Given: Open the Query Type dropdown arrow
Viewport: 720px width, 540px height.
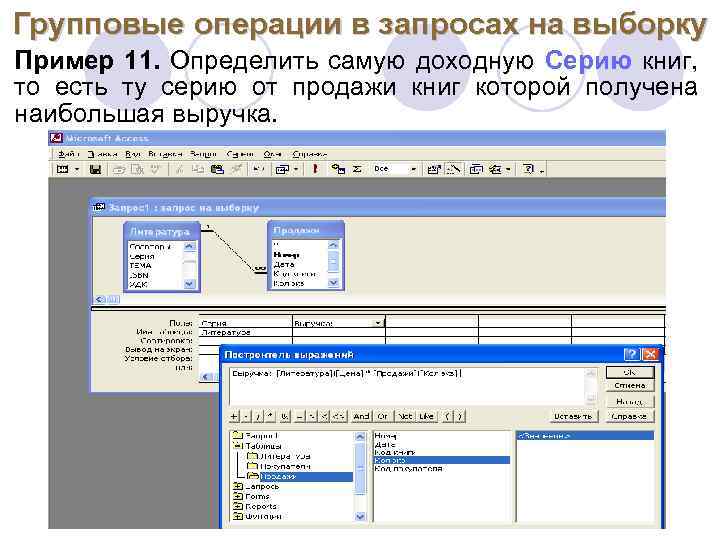Looking at the screenshot, I should (x=296, y=169).
